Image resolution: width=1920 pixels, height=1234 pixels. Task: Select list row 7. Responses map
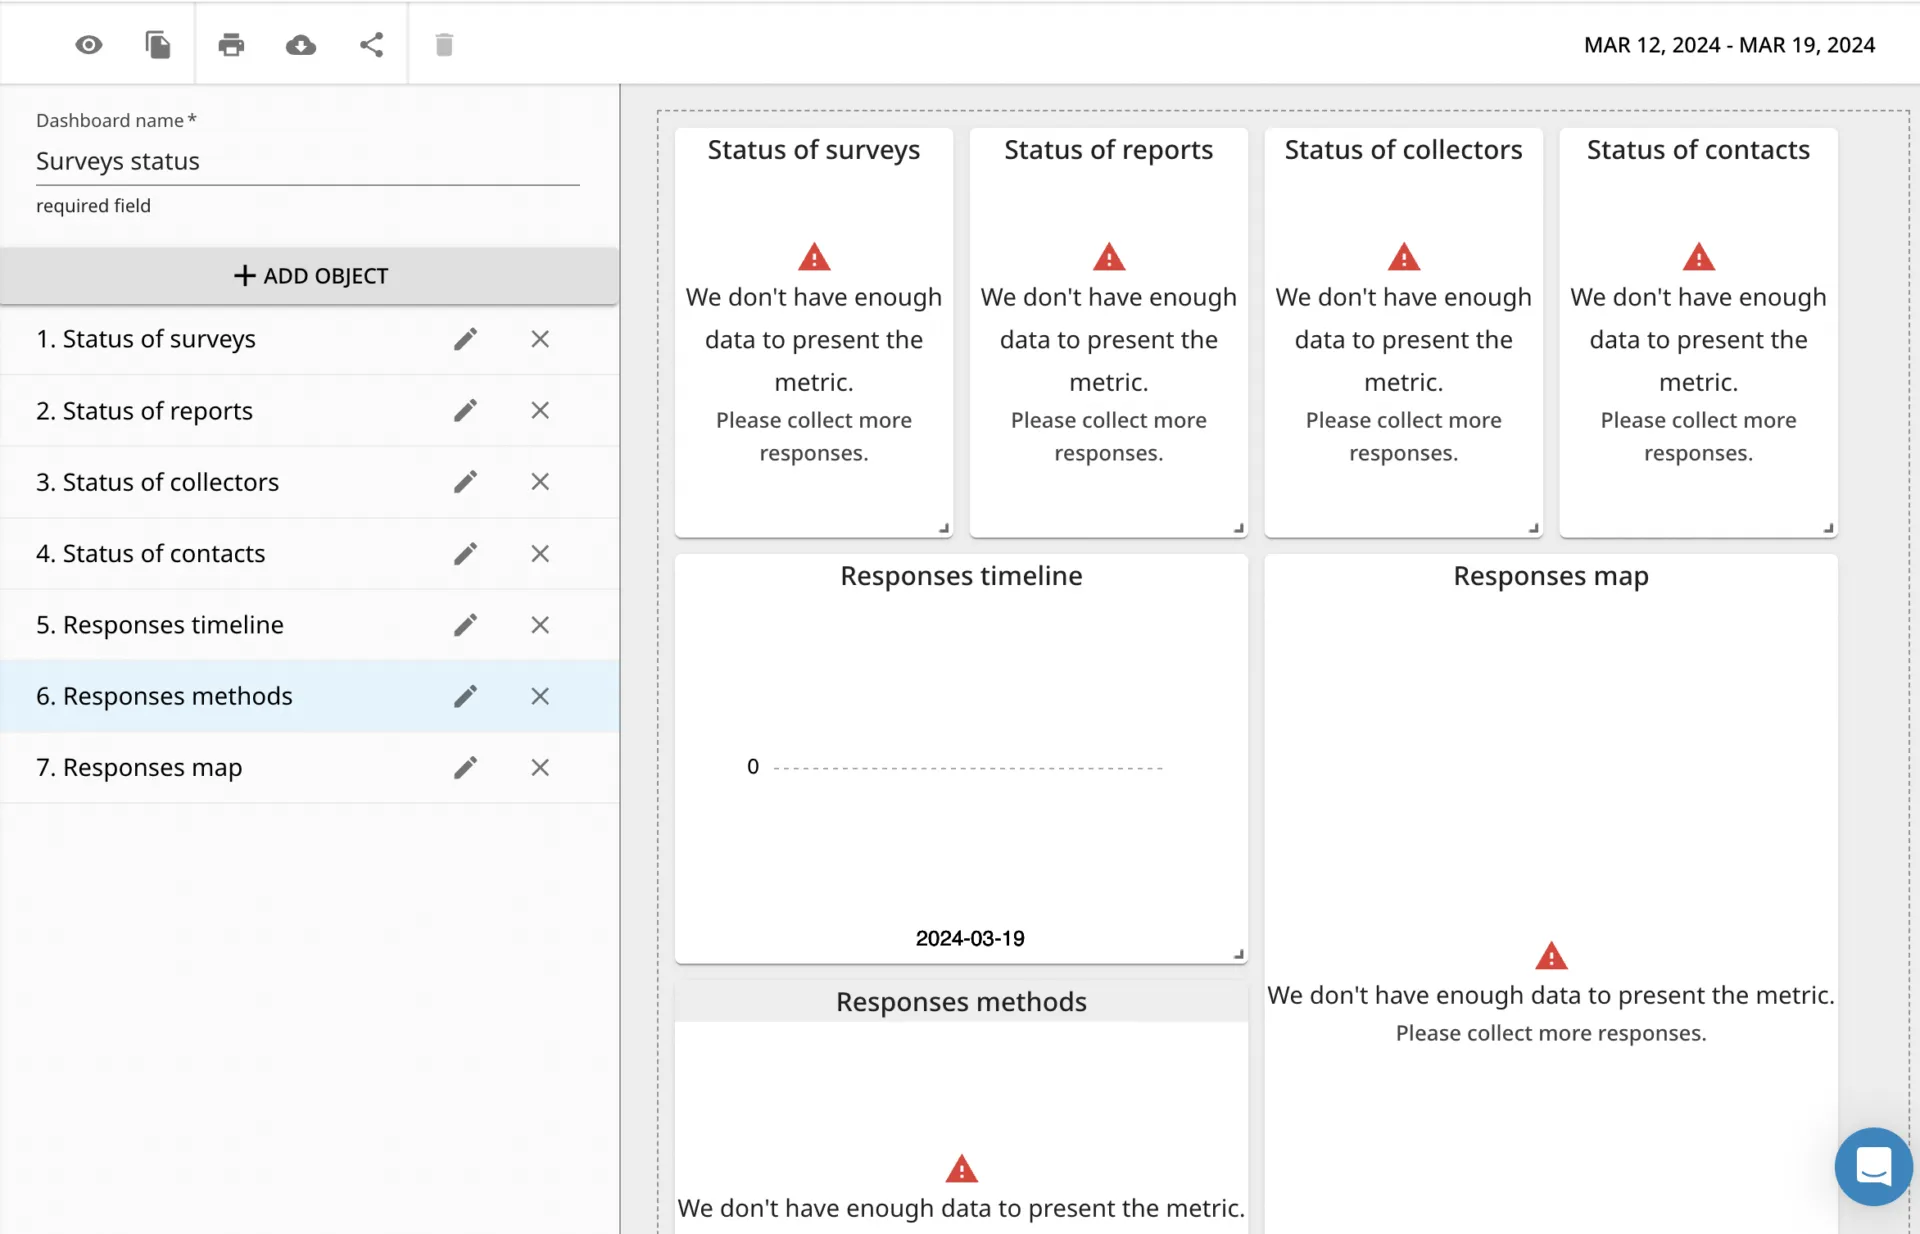click(309, 768)
